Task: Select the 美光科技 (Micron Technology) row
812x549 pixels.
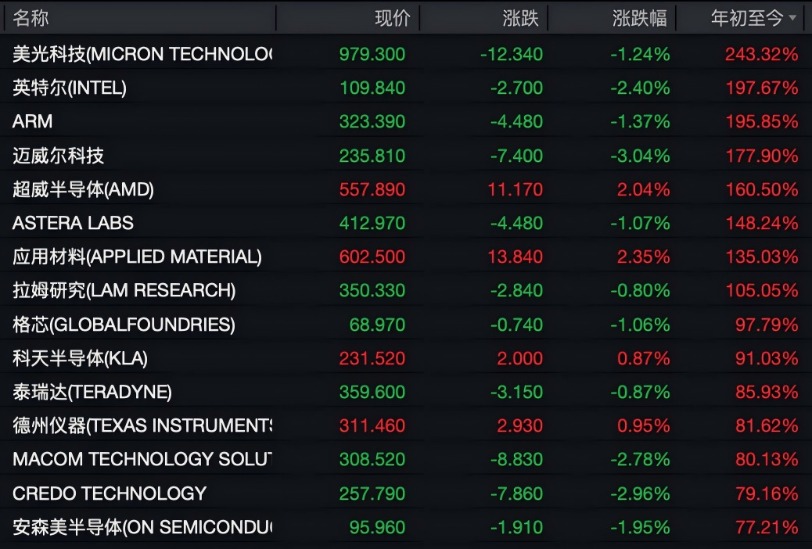Action: click(406, 54)
